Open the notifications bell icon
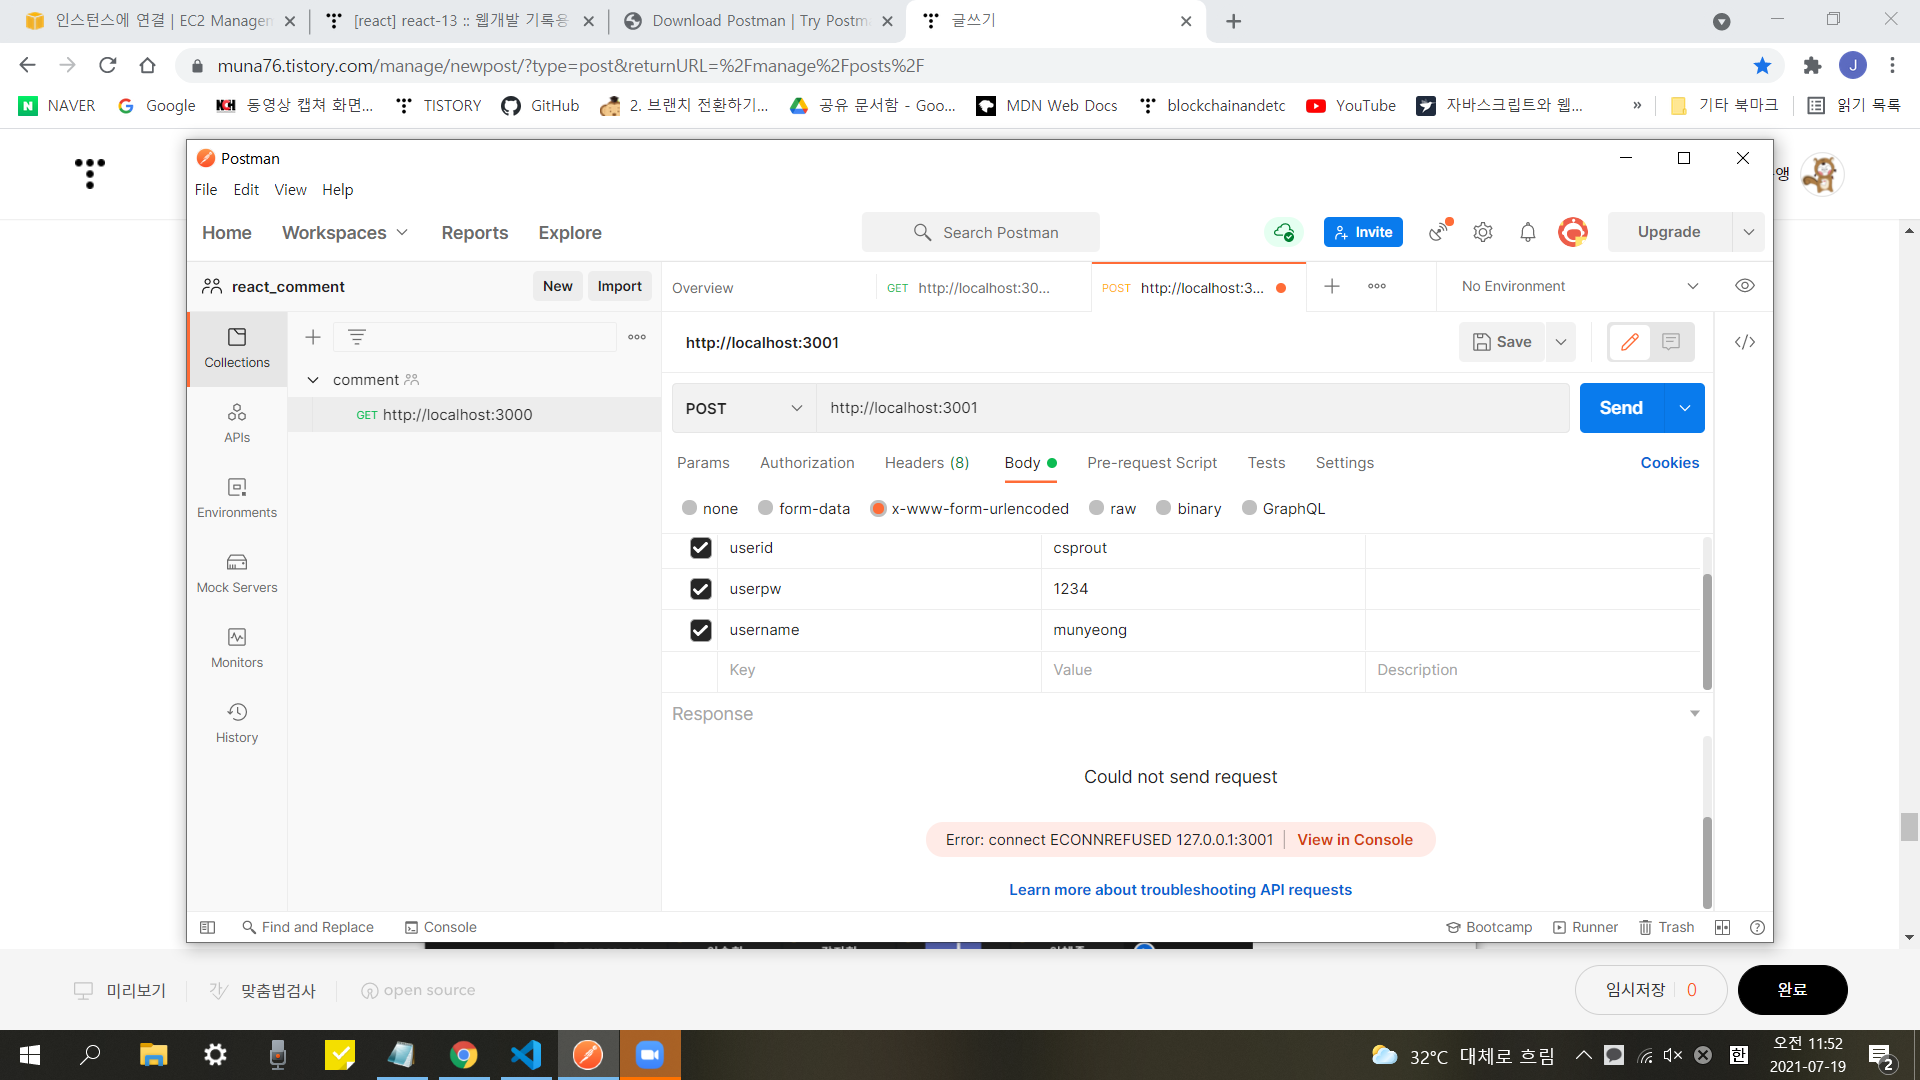 [x=1528, y=232]
